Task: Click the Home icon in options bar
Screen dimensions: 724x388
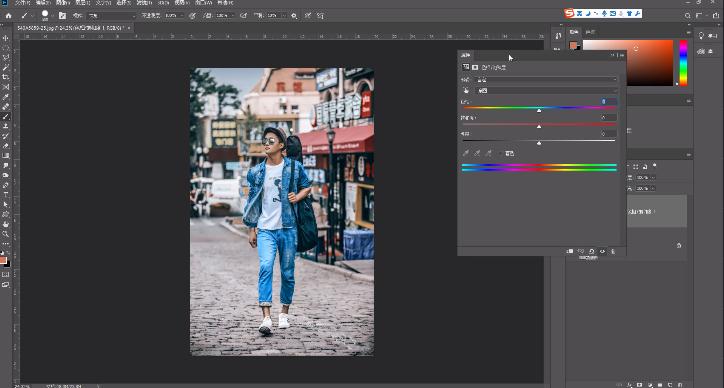Action: pyautogui.click(x=8, y=16)
